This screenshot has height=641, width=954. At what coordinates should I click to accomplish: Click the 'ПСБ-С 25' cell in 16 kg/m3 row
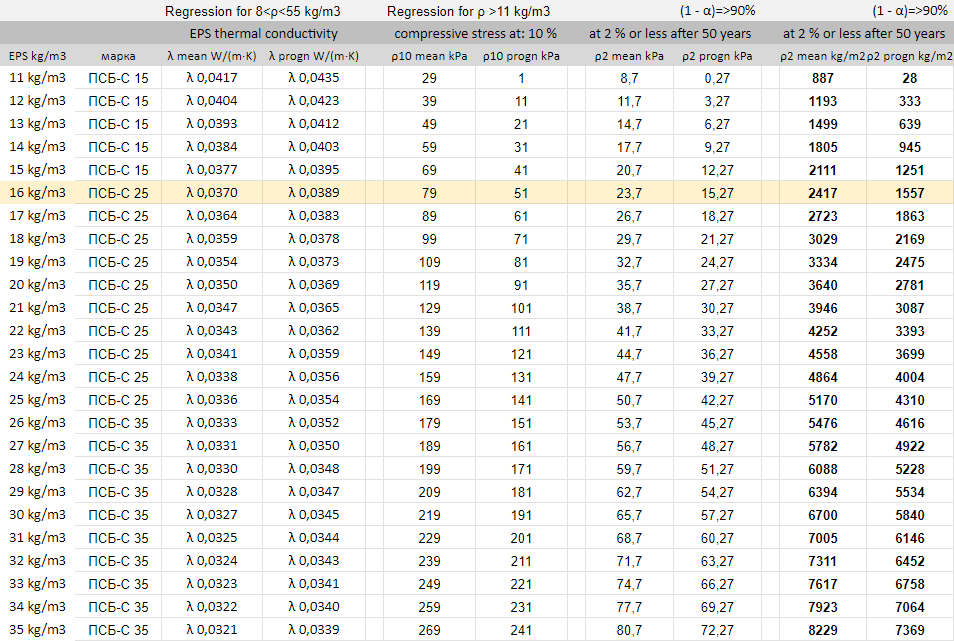pyautogui.click(x=118, y=193)
